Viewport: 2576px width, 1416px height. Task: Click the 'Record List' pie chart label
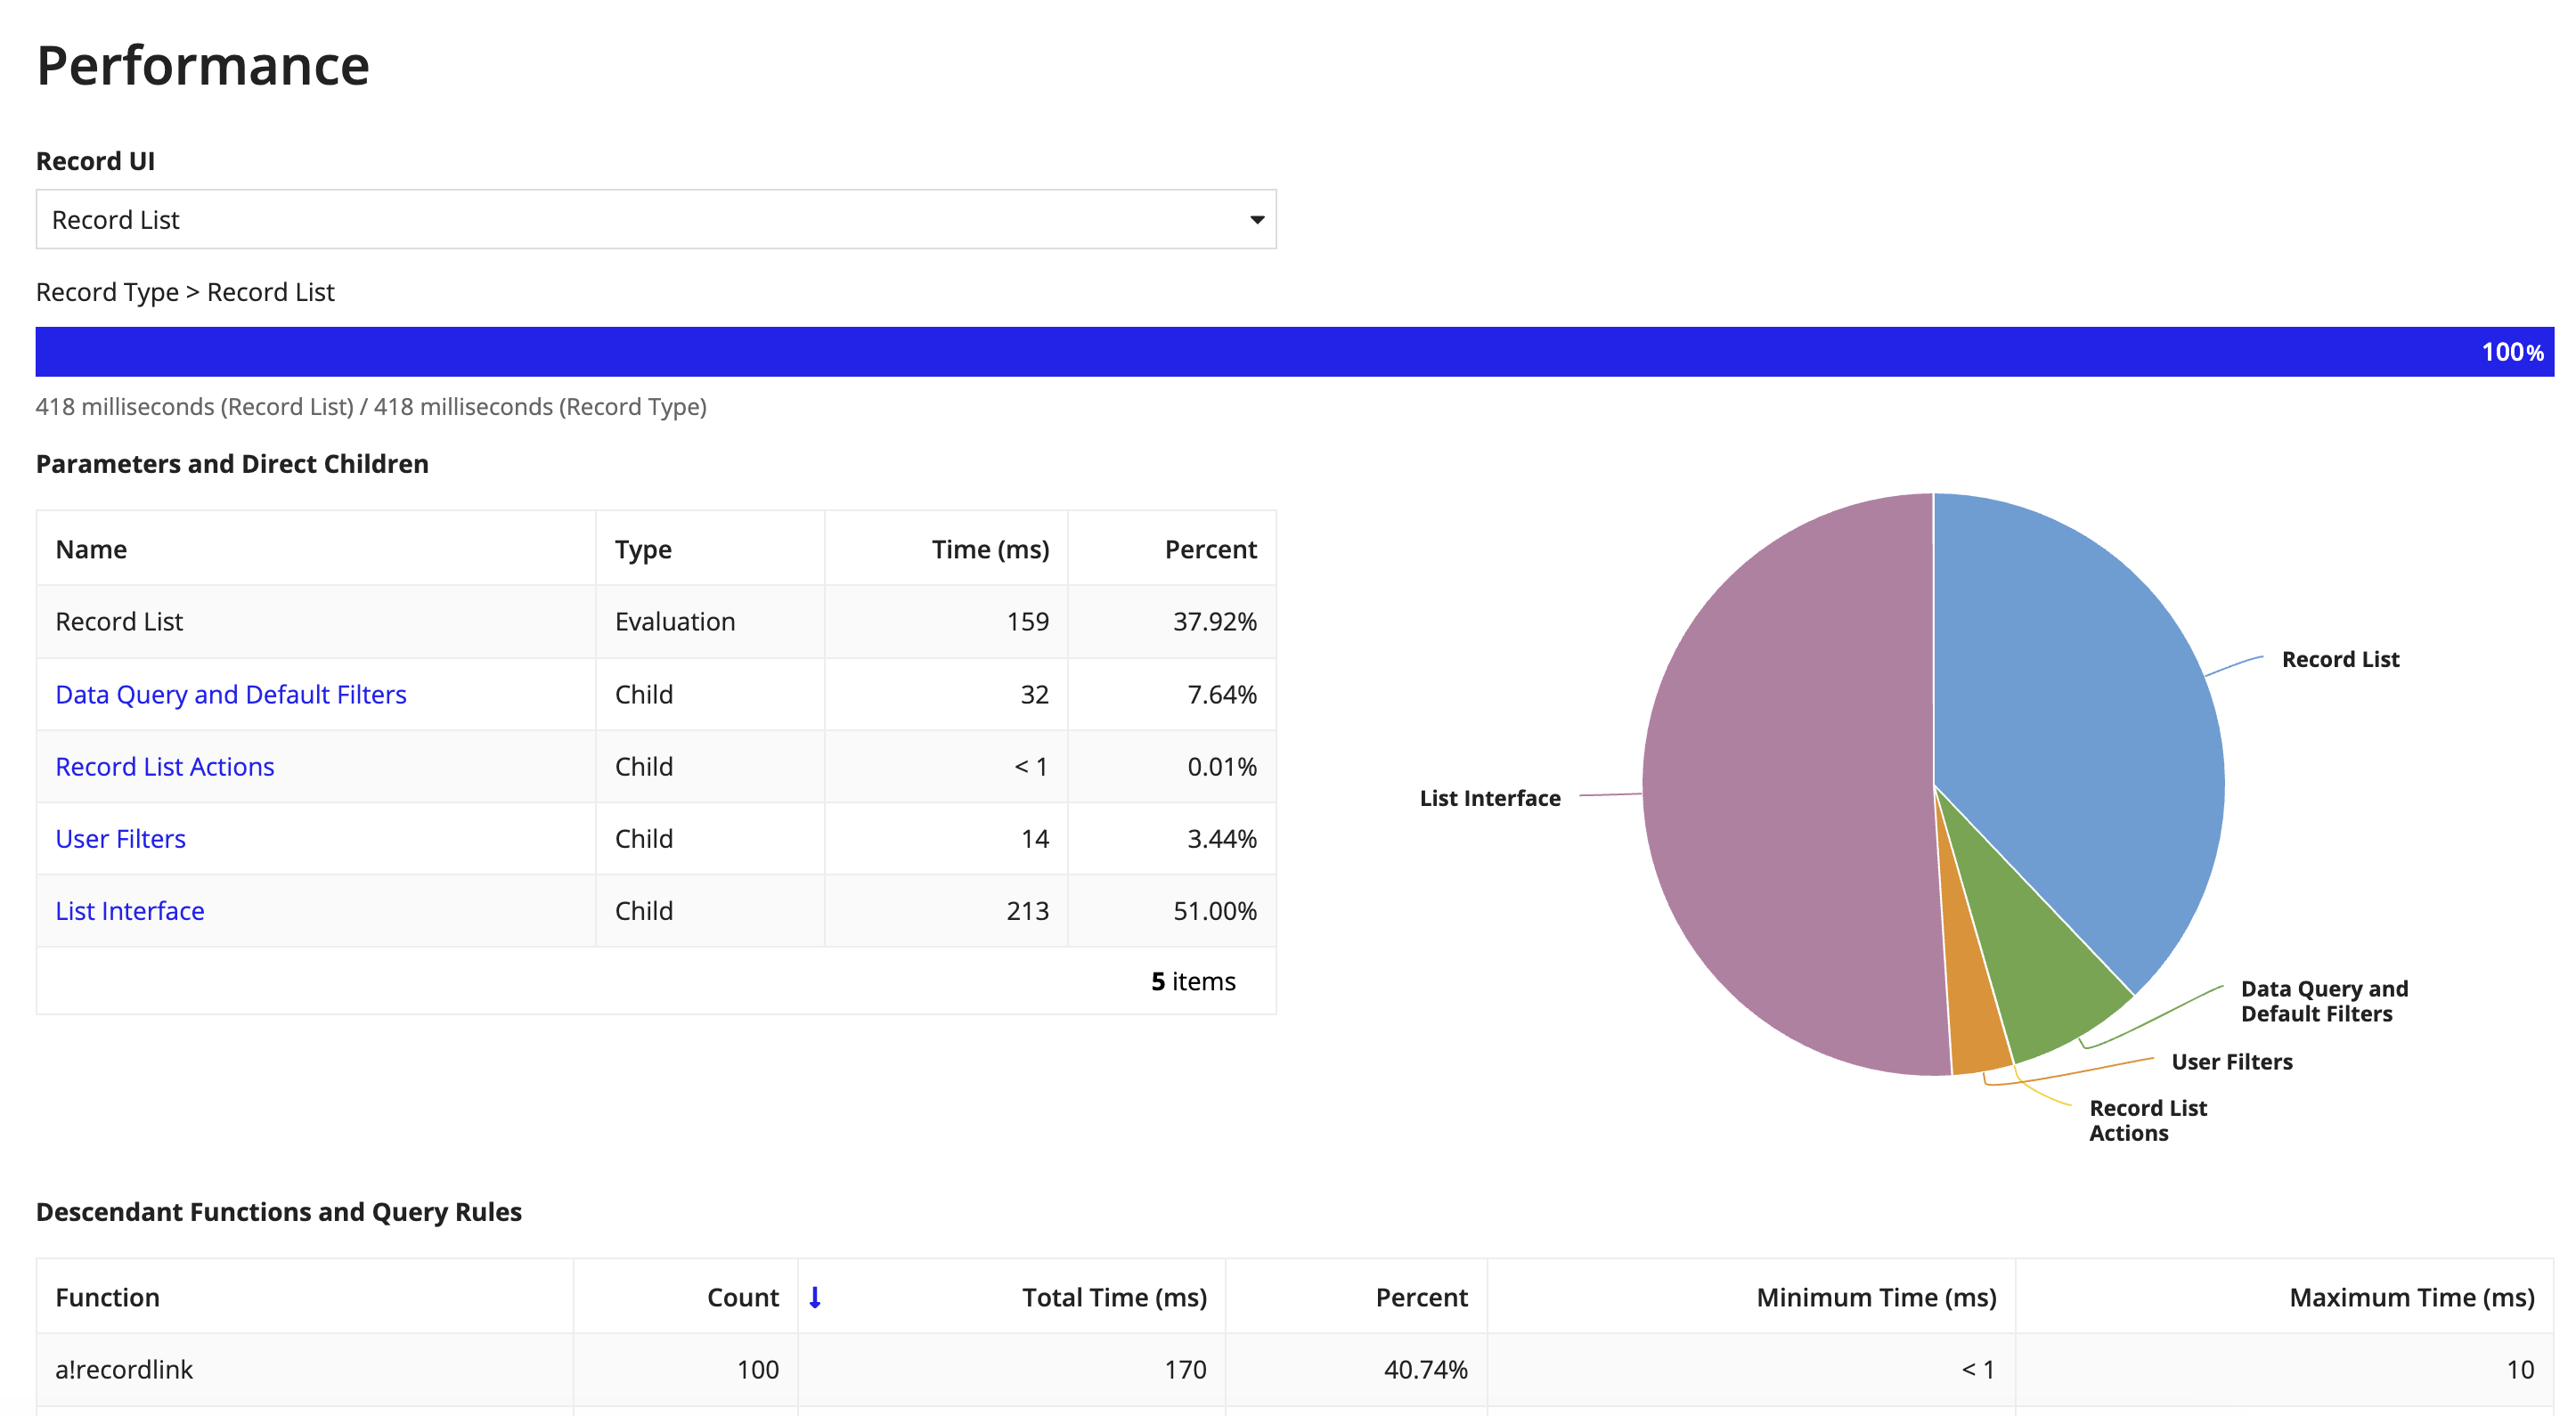[2340, 659]
